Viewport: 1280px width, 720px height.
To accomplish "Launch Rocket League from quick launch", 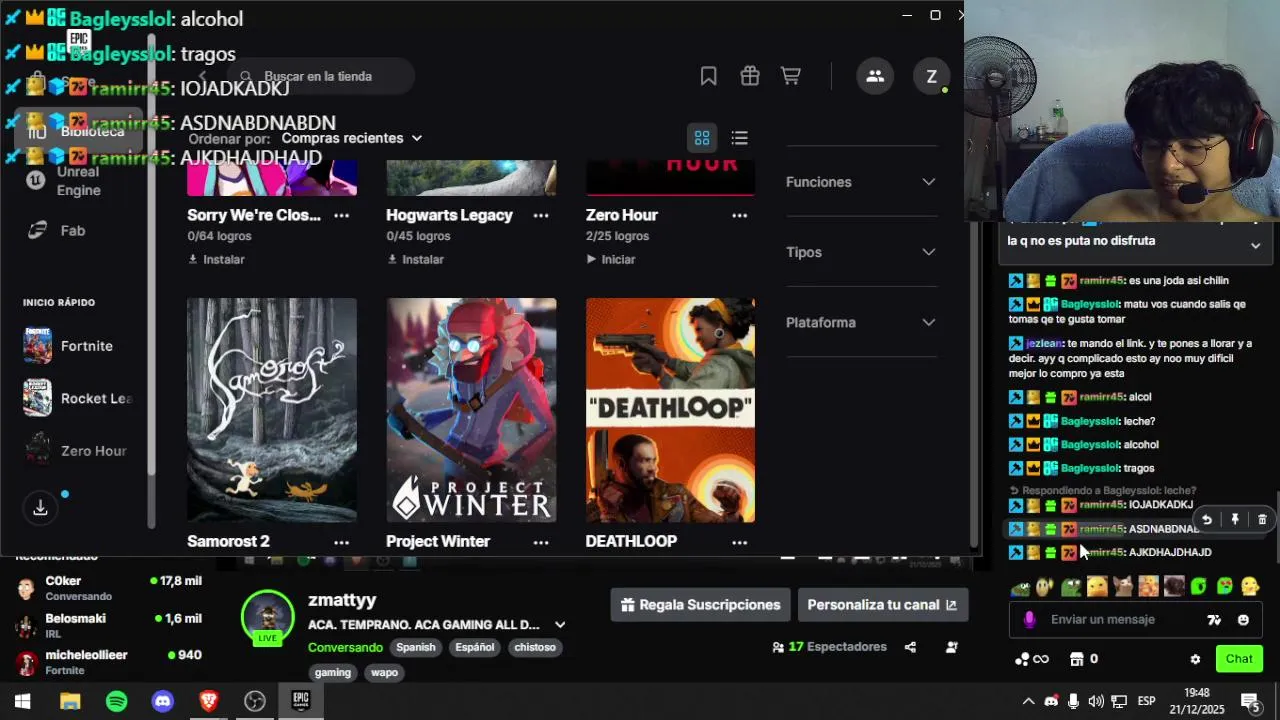I will coord(76,398).
